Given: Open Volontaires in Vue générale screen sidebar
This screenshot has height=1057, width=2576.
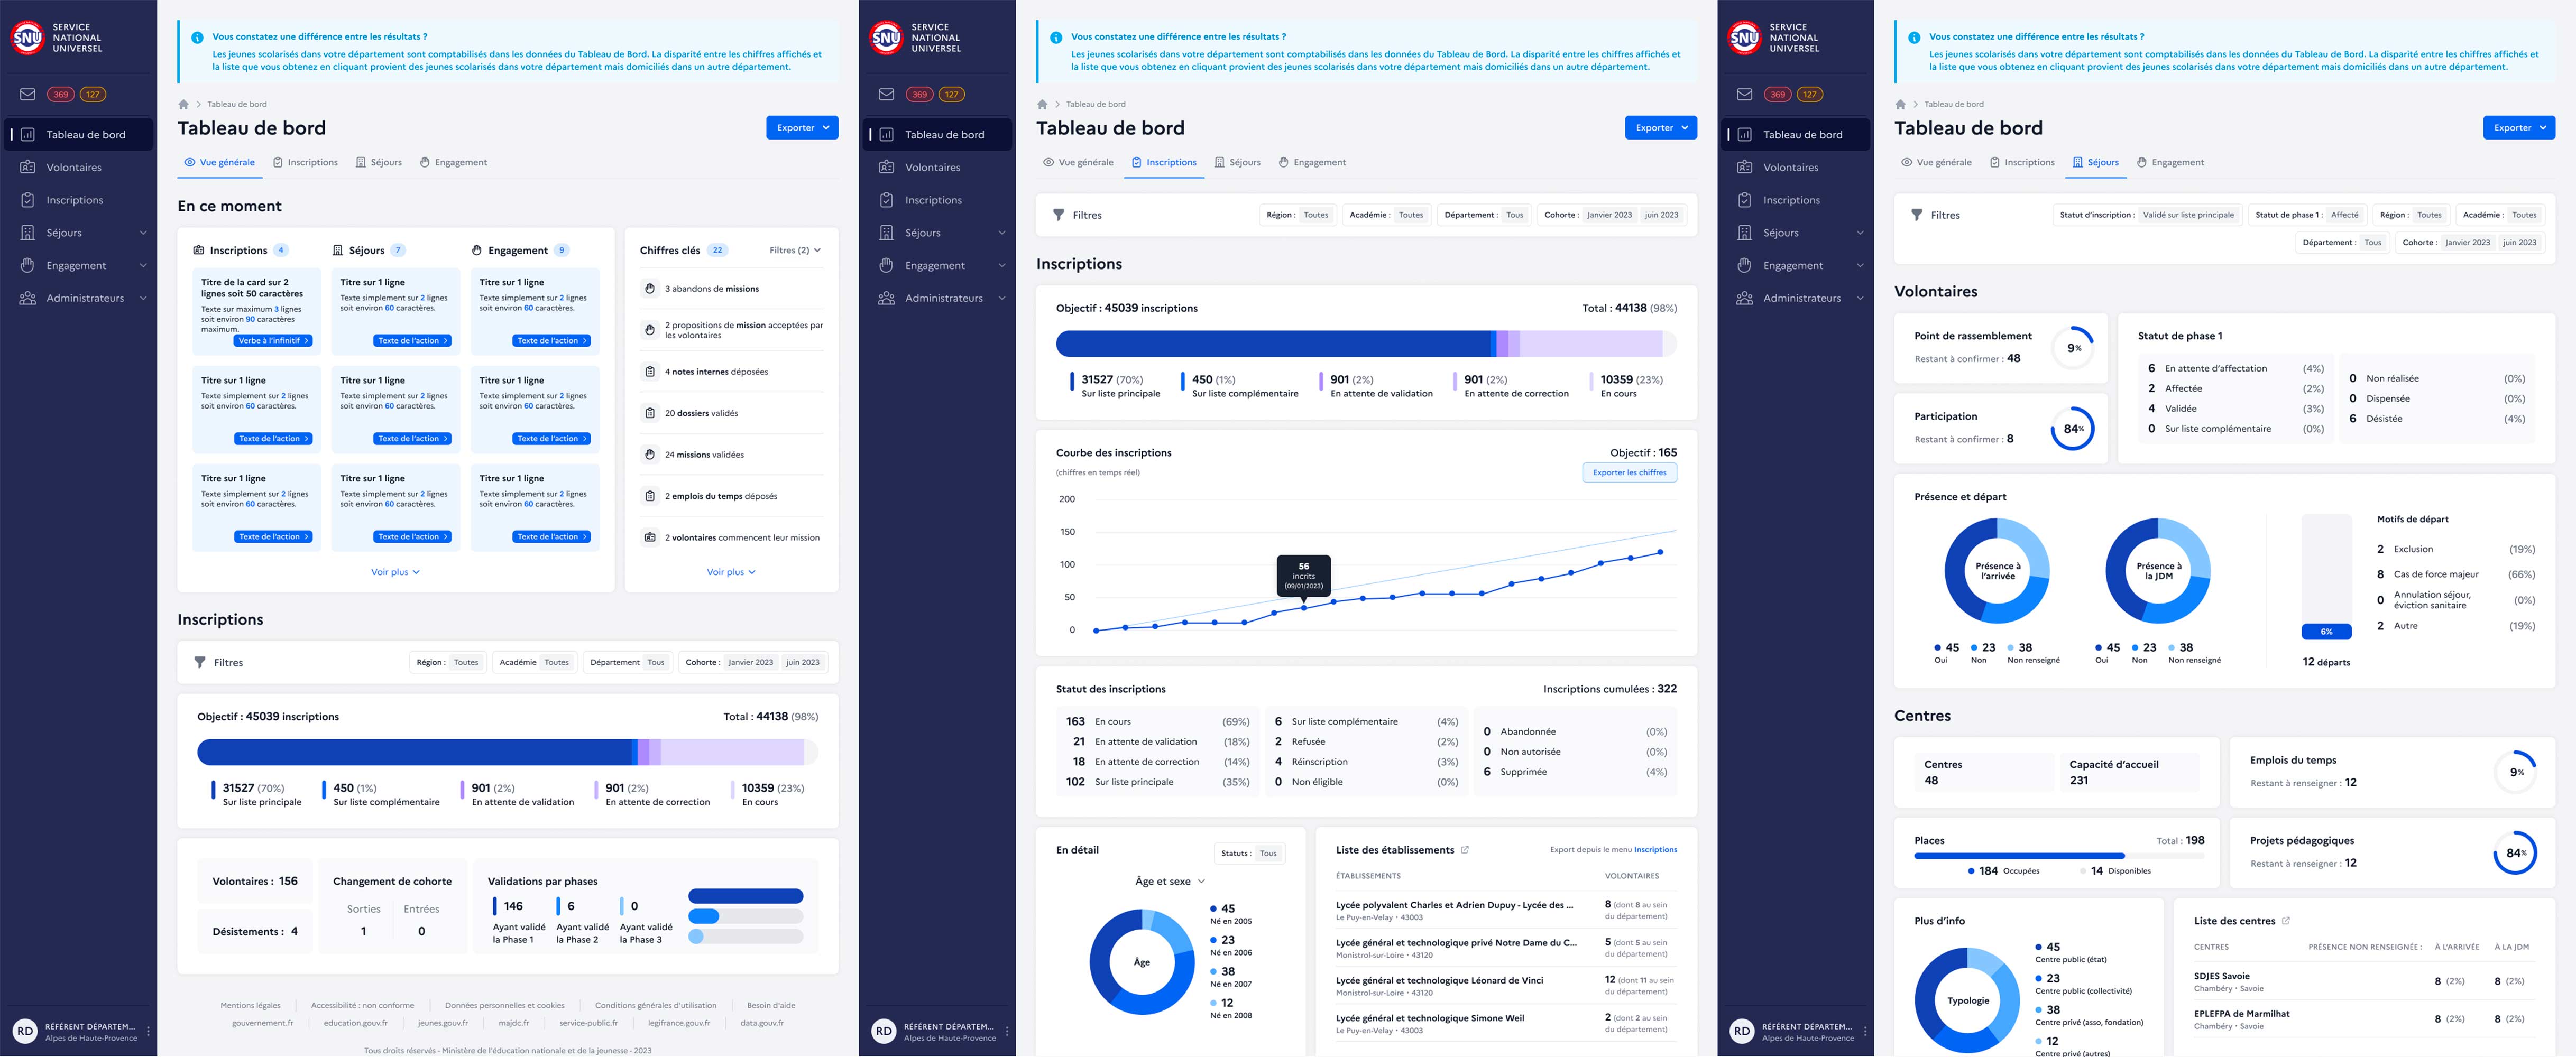Looking at the screenshot, I should coord(79,167).
